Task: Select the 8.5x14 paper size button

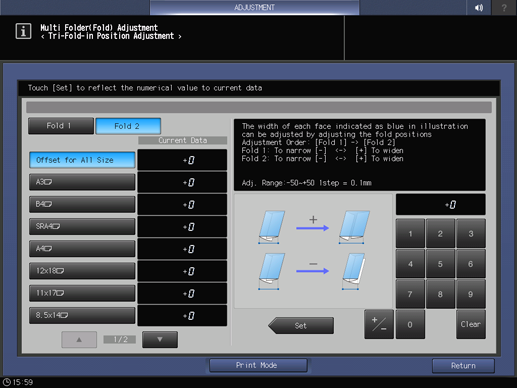Action: point(82,315)
